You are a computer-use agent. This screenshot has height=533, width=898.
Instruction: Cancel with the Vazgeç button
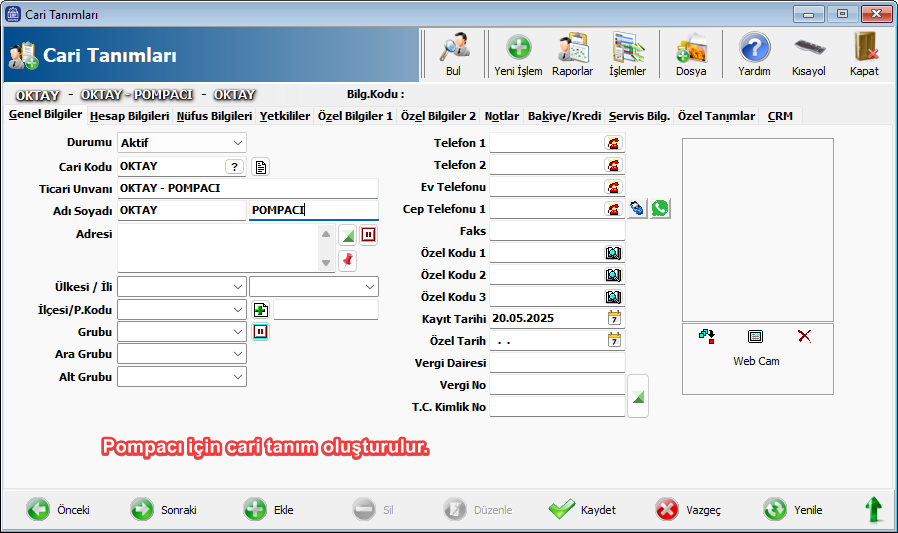(x=688, y=510)
